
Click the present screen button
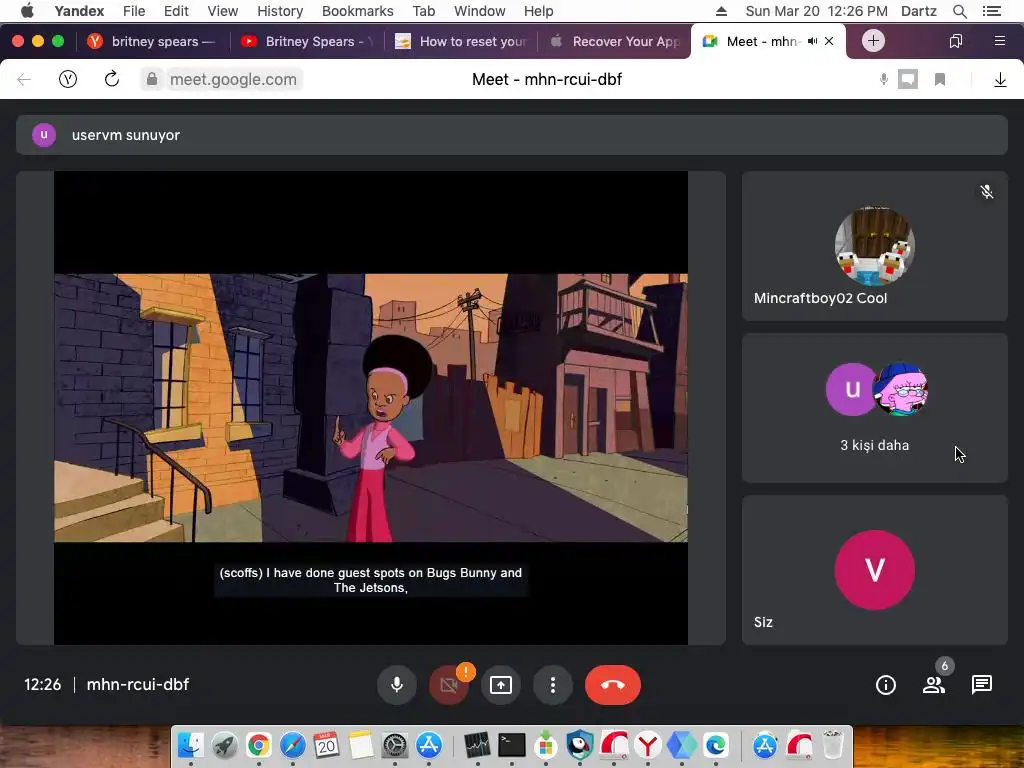501,684
